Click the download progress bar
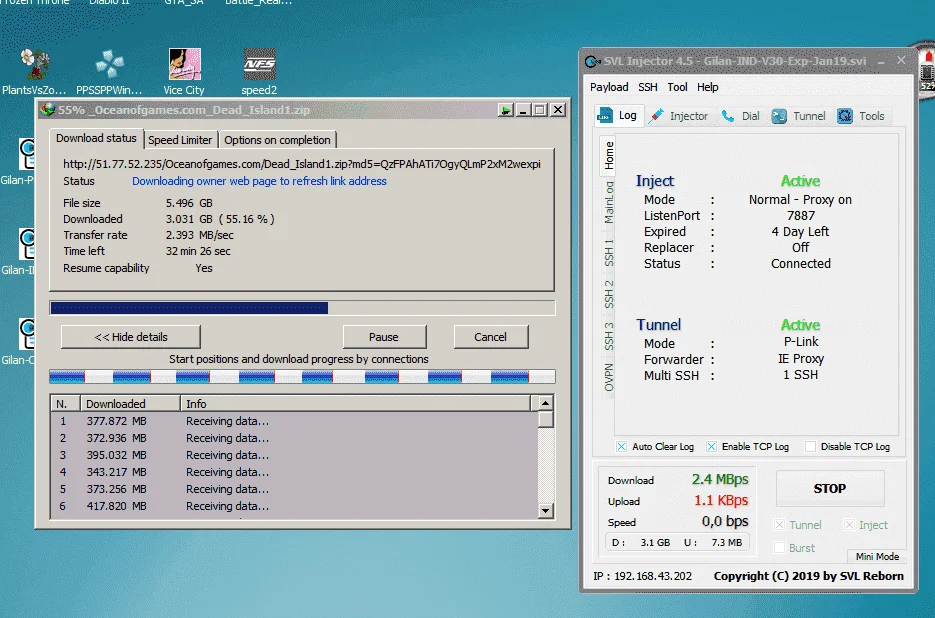The height and width of the screenshot is (618, 935). 302,308
